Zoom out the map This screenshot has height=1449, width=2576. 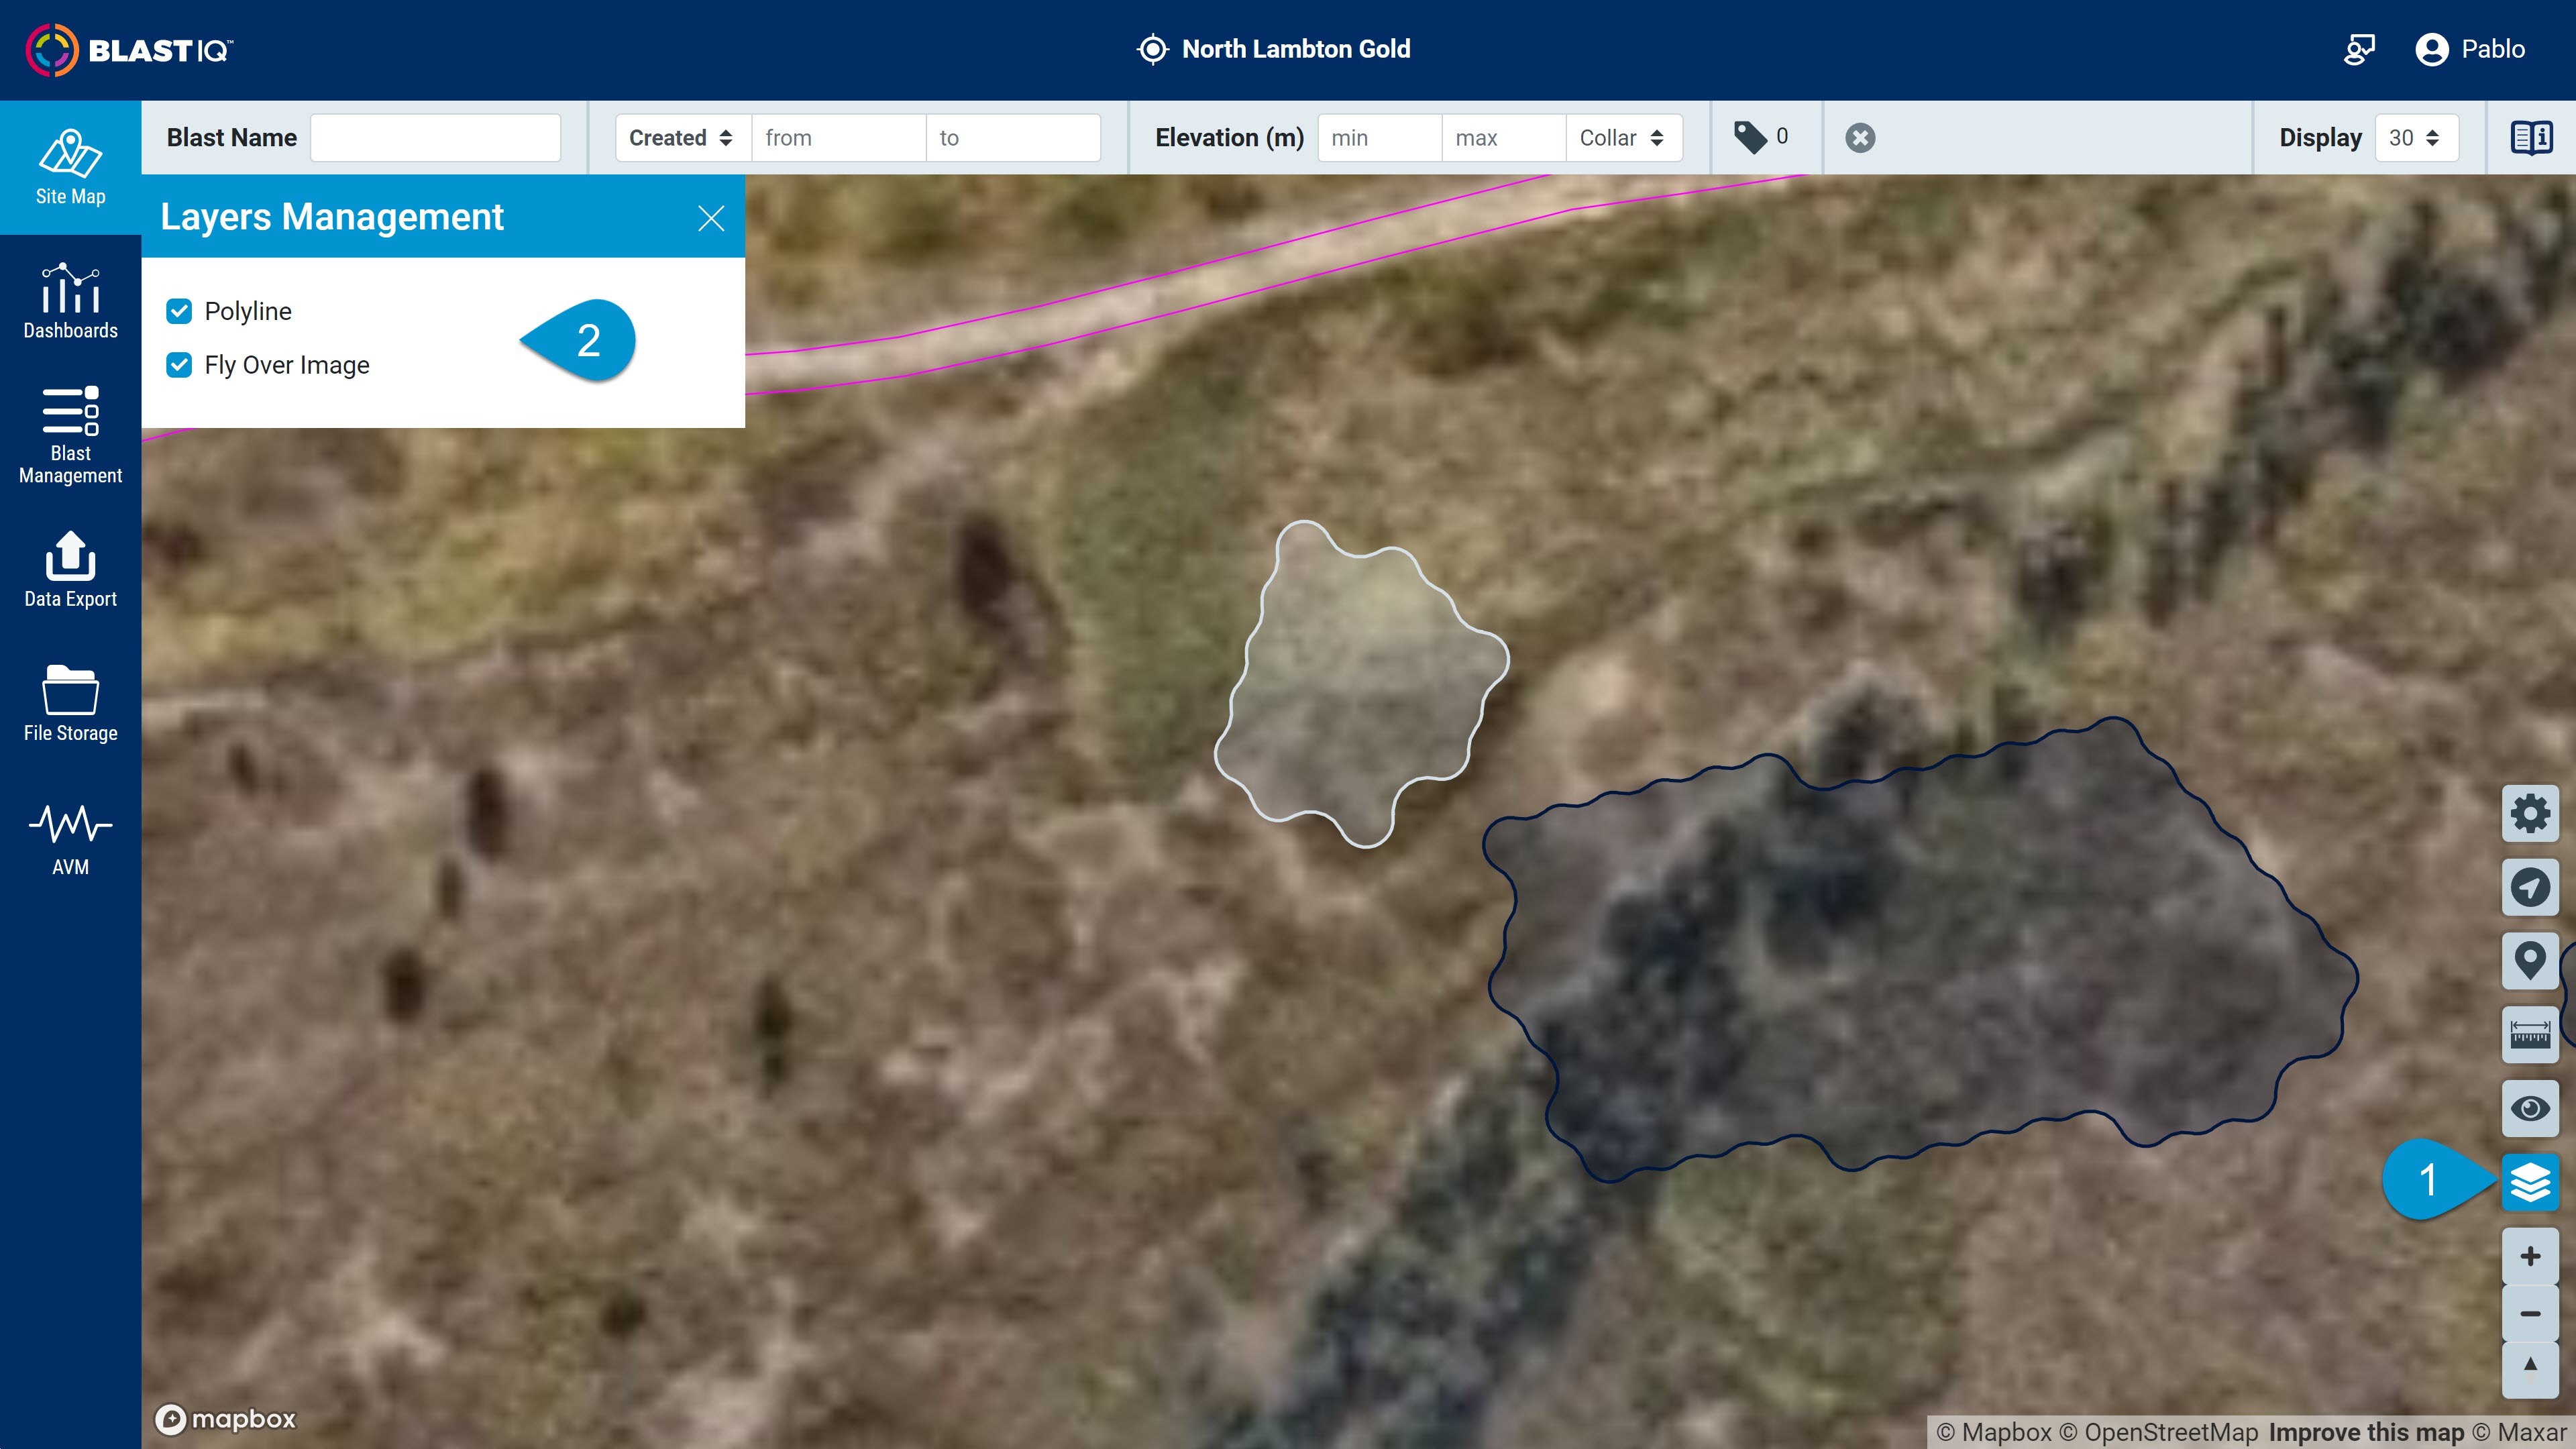pos(2530,1313)
